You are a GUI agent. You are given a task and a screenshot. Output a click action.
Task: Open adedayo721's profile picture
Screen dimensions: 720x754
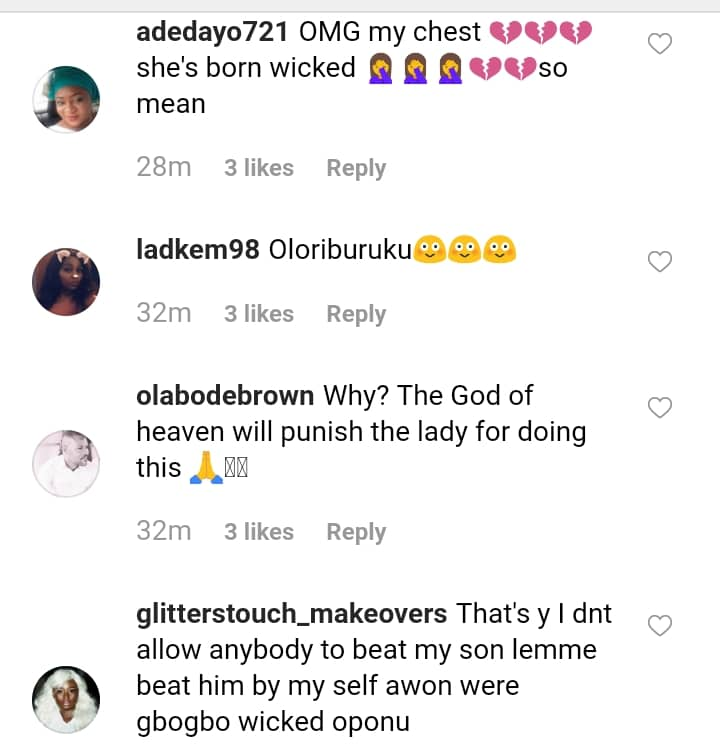coord(66,99)
